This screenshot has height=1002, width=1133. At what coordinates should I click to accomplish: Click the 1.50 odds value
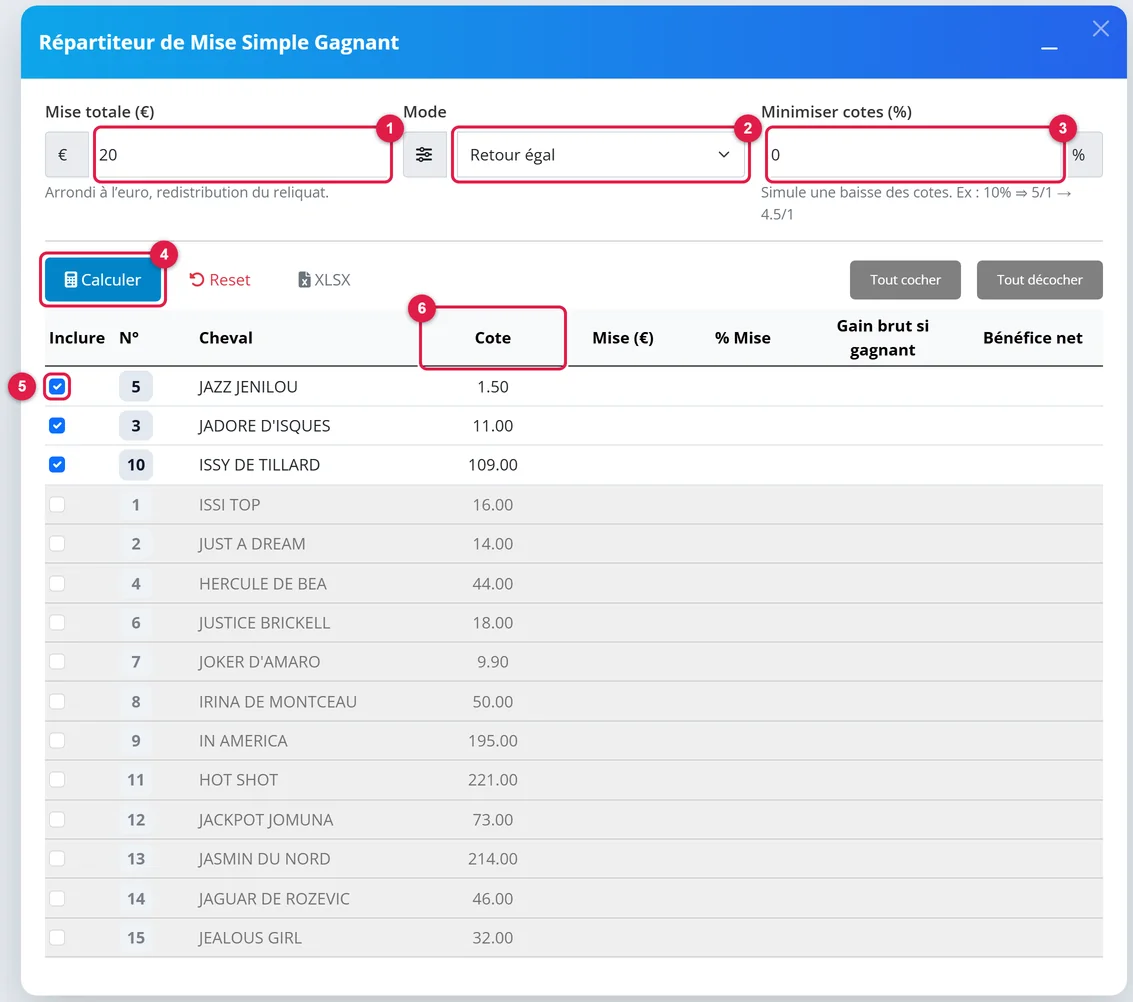pos(493,386)
